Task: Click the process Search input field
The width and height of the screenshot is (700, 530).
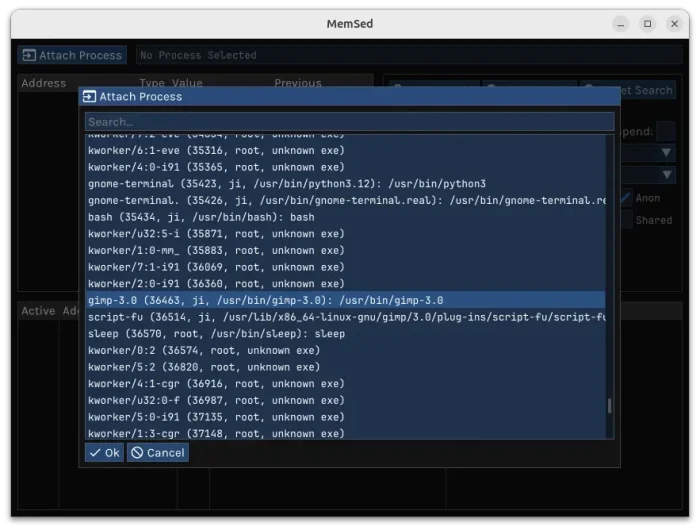Action: coord(349,122)
